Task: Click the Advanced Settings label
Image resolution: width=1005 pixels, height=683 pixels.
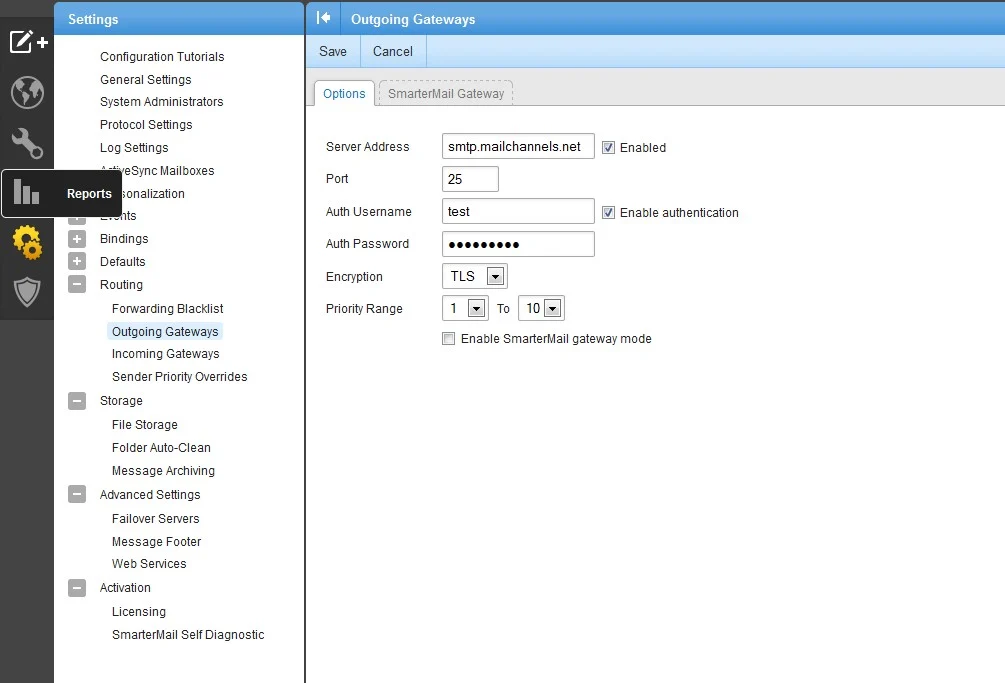Action: [150, 495]
